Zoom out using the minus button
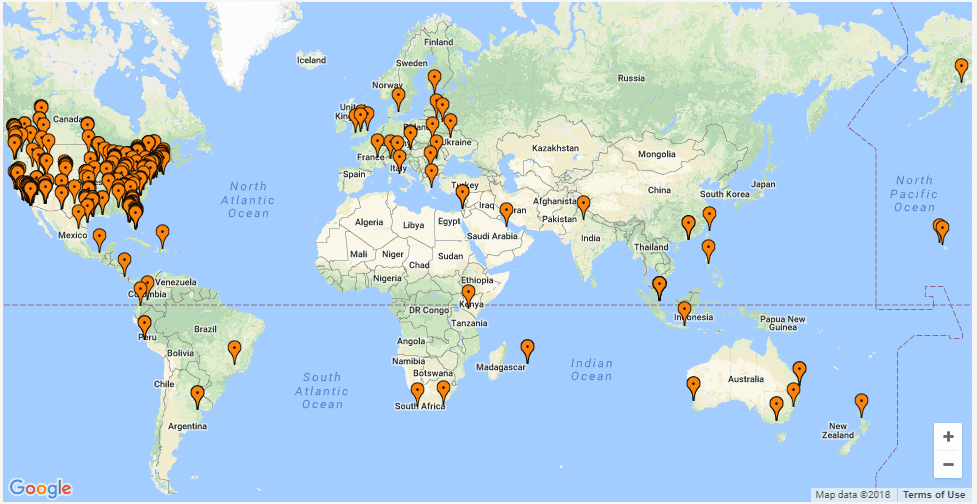The height and width of the screenshot is (504, 977). tap(947, 463)
